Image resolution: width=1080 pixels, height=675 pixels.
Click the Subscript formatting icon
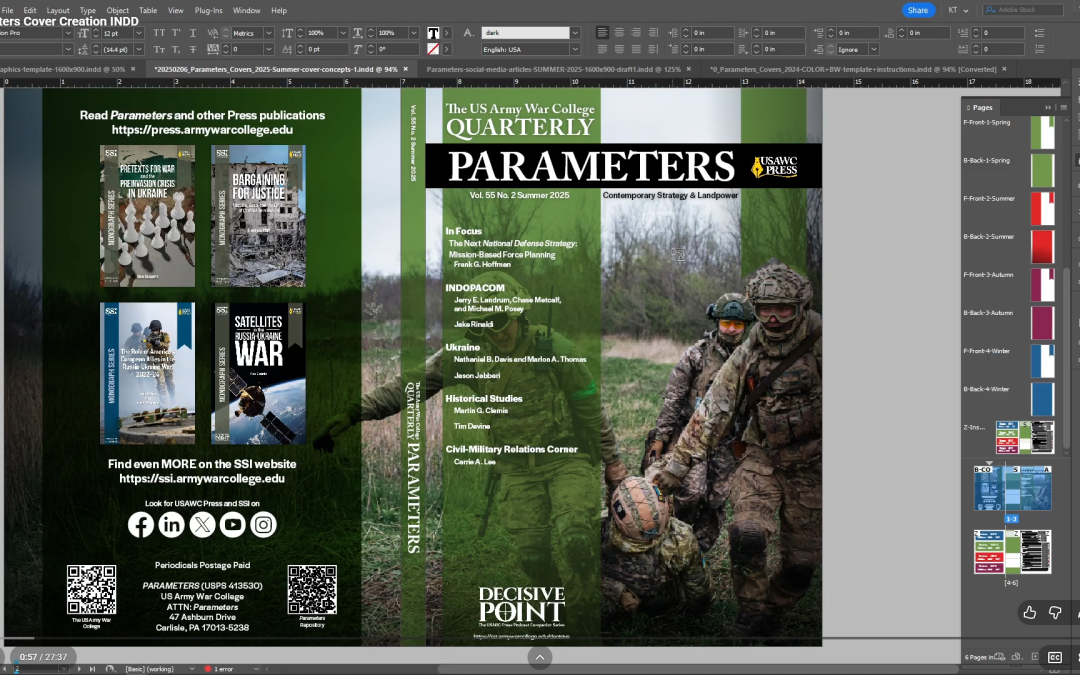click(x=176, y=50)
